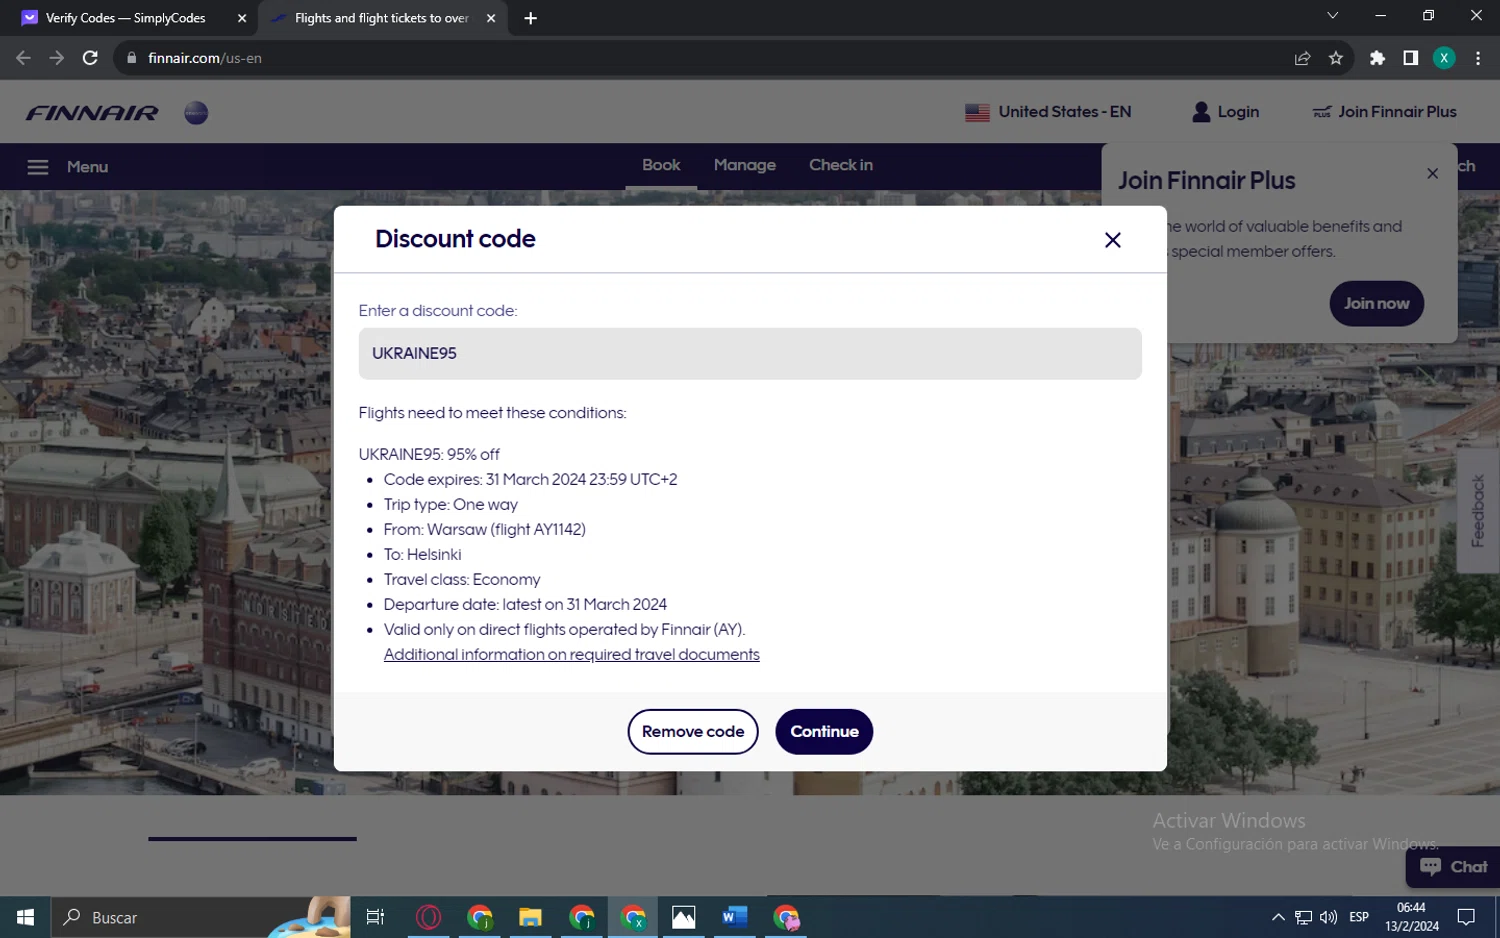Open the tab search dropdown arrow
1500x938 pixels.
(1332, 15)
